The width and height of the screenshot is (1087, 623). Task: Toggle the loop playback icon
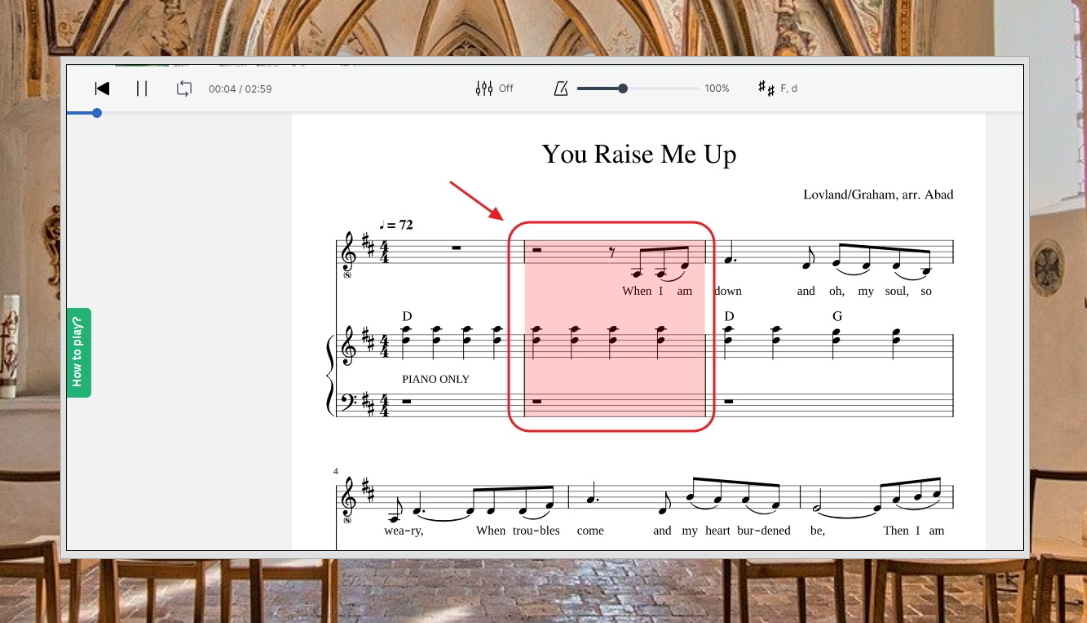coord(184,89)
